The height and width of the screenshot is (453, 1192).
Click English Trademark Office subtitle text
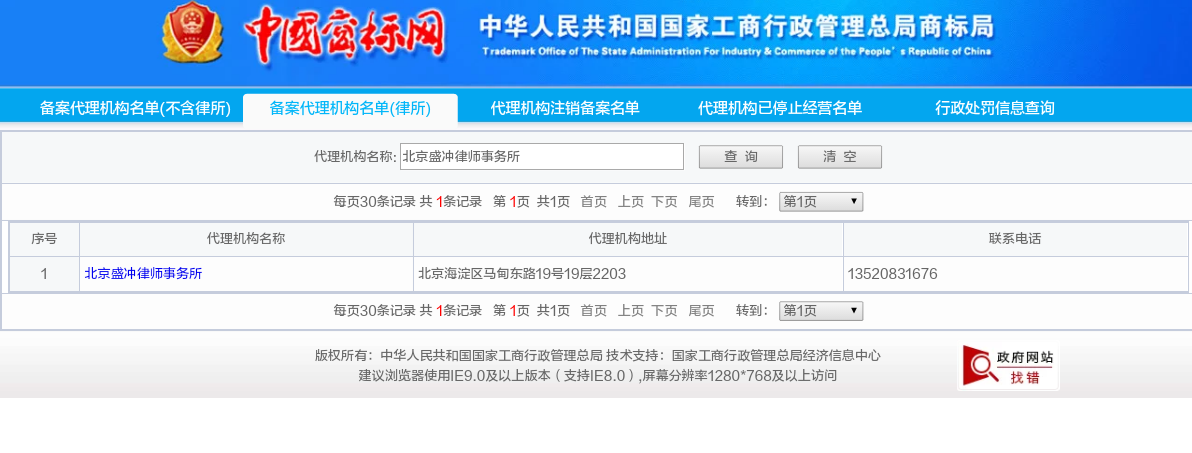737,52
